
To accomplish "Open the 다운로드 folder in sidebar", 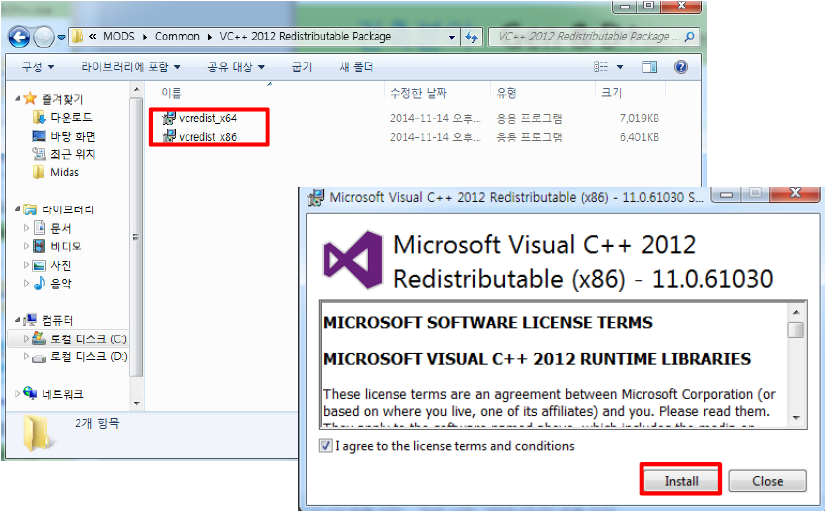I will coord(71,117).
